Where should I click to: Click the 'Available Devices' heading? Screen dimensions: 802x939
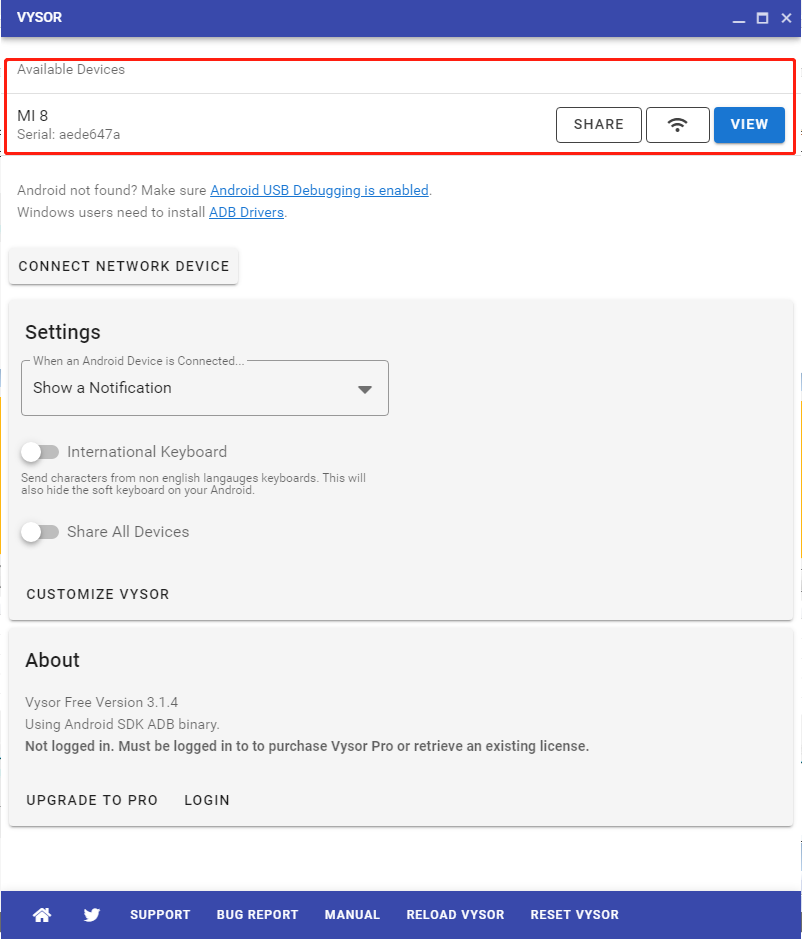pyautogui.click(x=71, y=69)
